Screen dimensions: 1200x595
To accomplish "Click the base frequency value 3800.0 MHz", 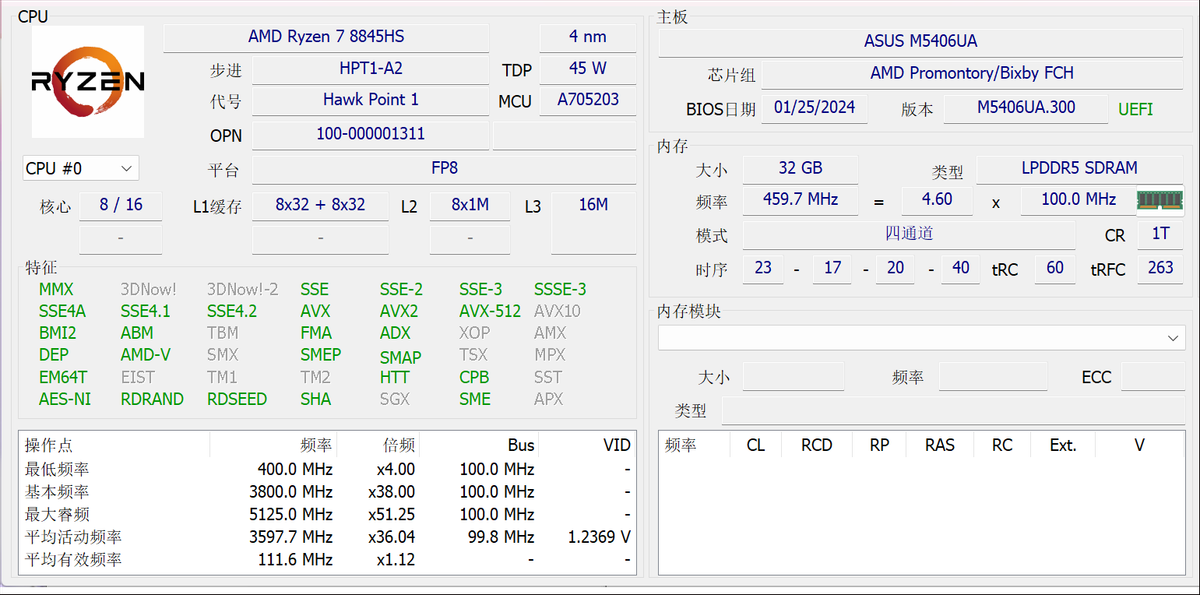I will (x=290, y=492).
